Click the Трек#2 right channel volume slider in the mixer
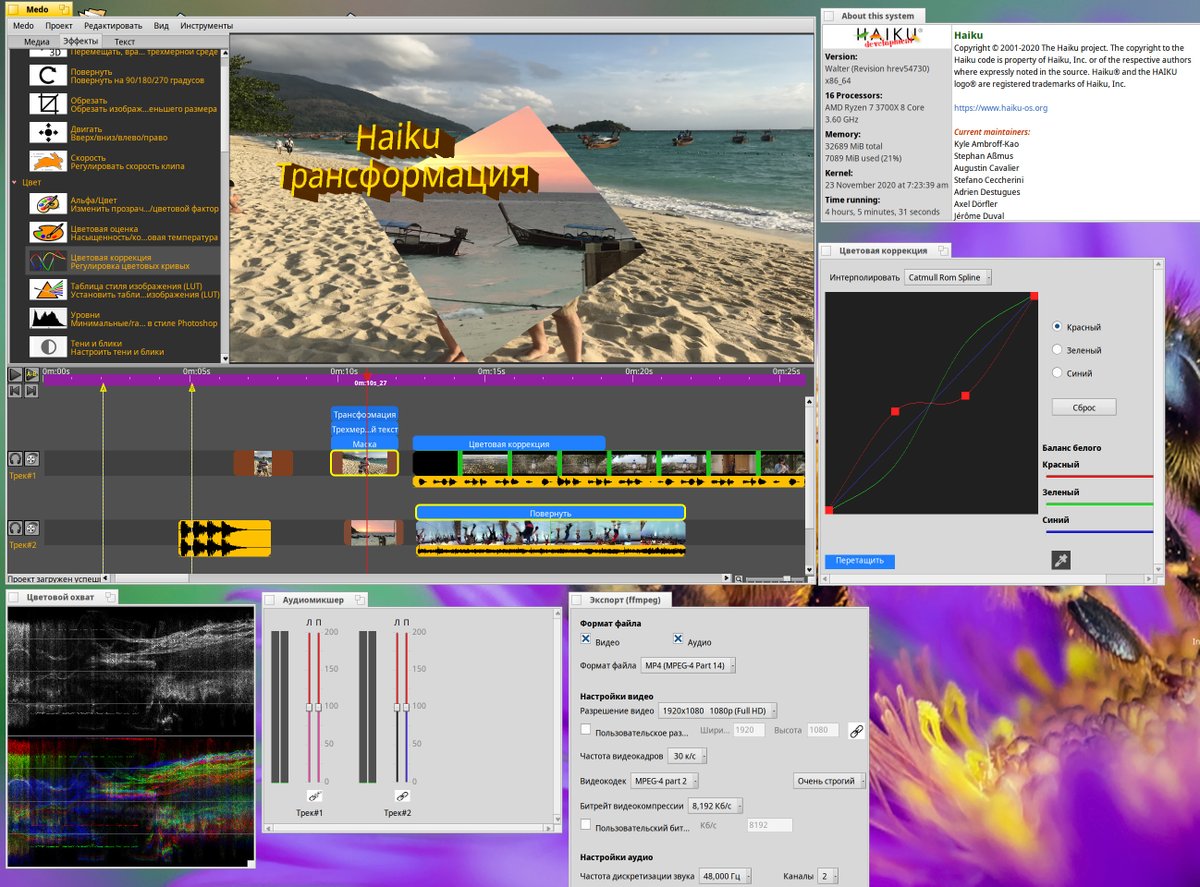 coord(406,707)
